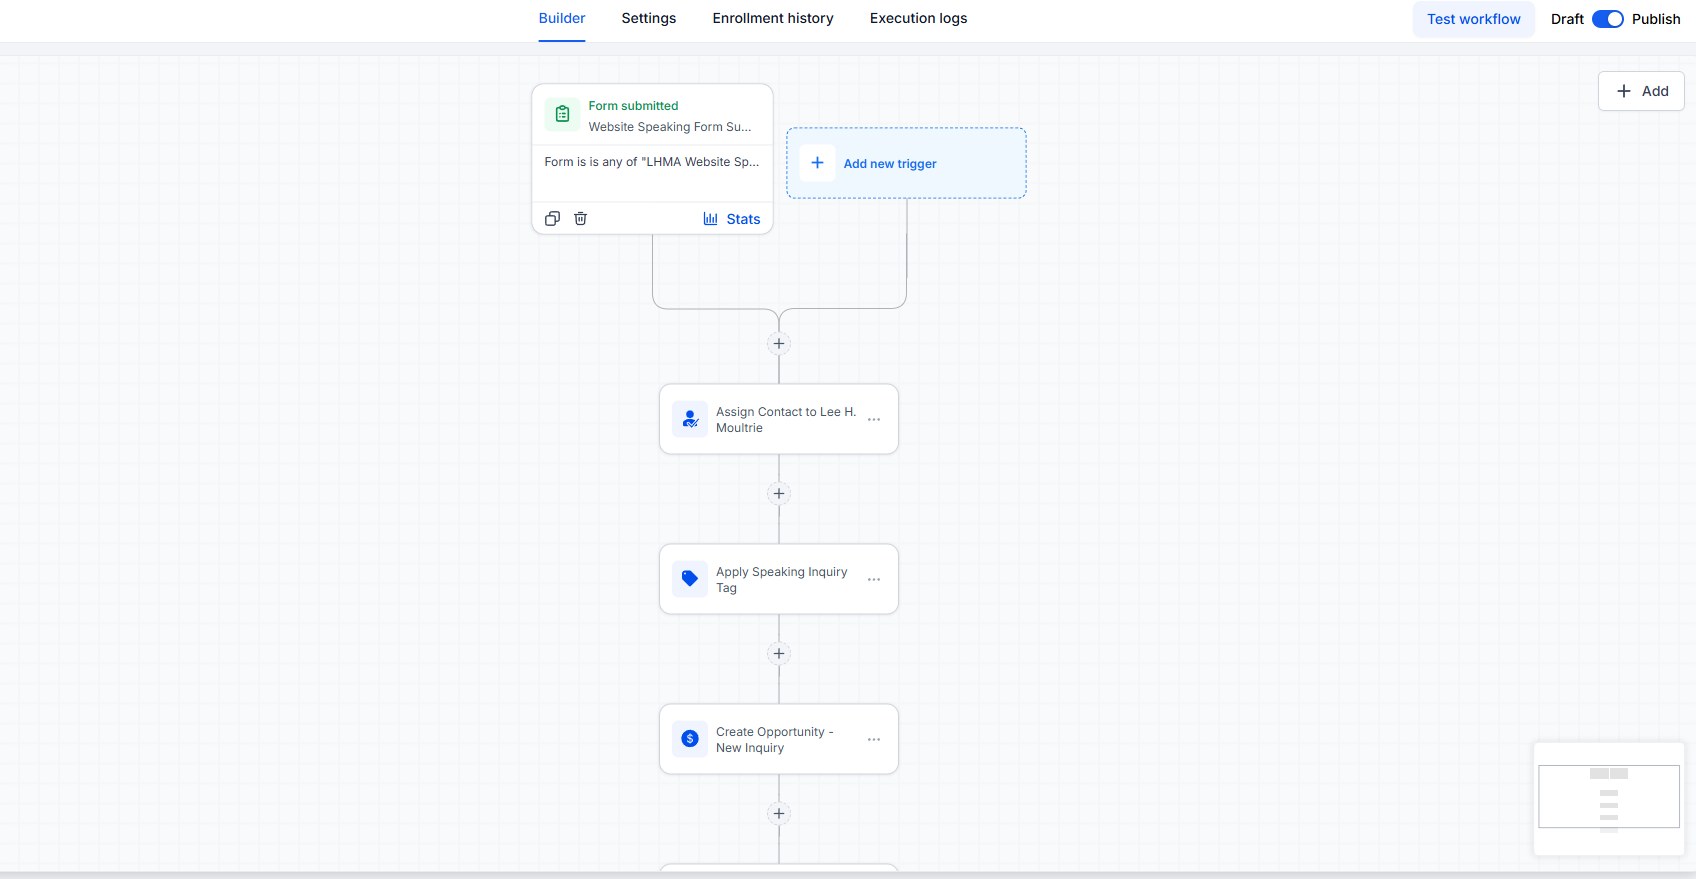Screen dimensions: 1696x879
Task: Click the Stats bar chart icon
Action: pyautogui.click(x=710, y=219)
